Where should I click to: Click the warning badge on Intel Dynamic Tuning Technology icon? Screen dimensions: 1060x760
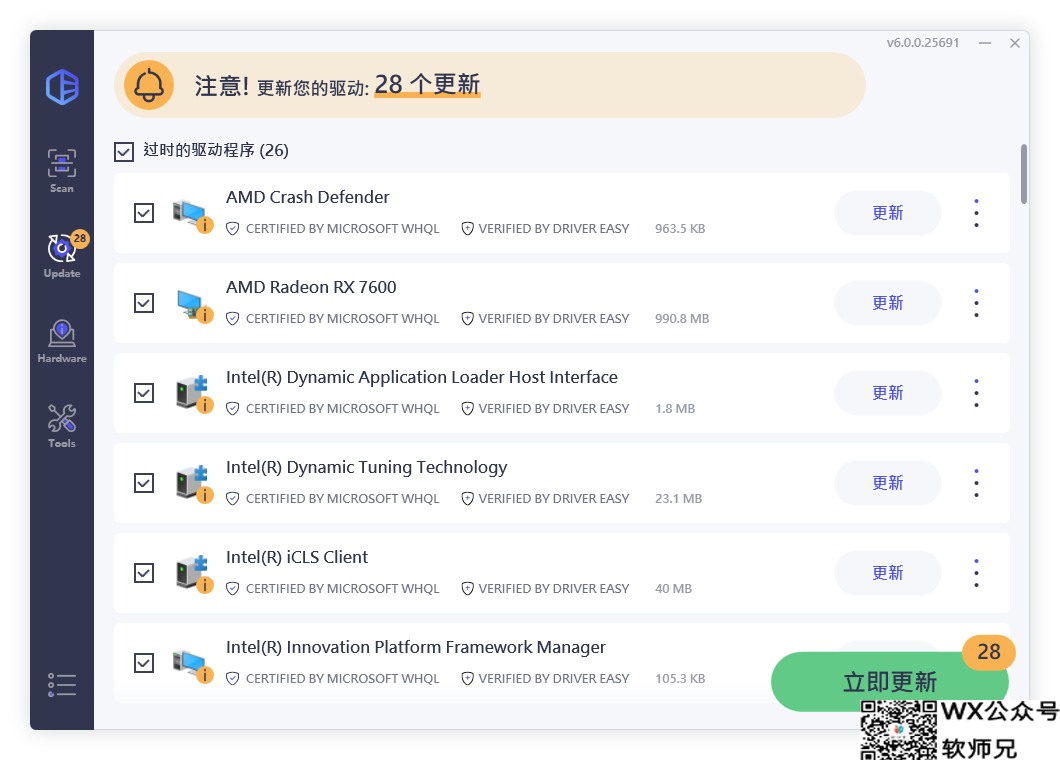pyautogui.click(x=205, y=493)
